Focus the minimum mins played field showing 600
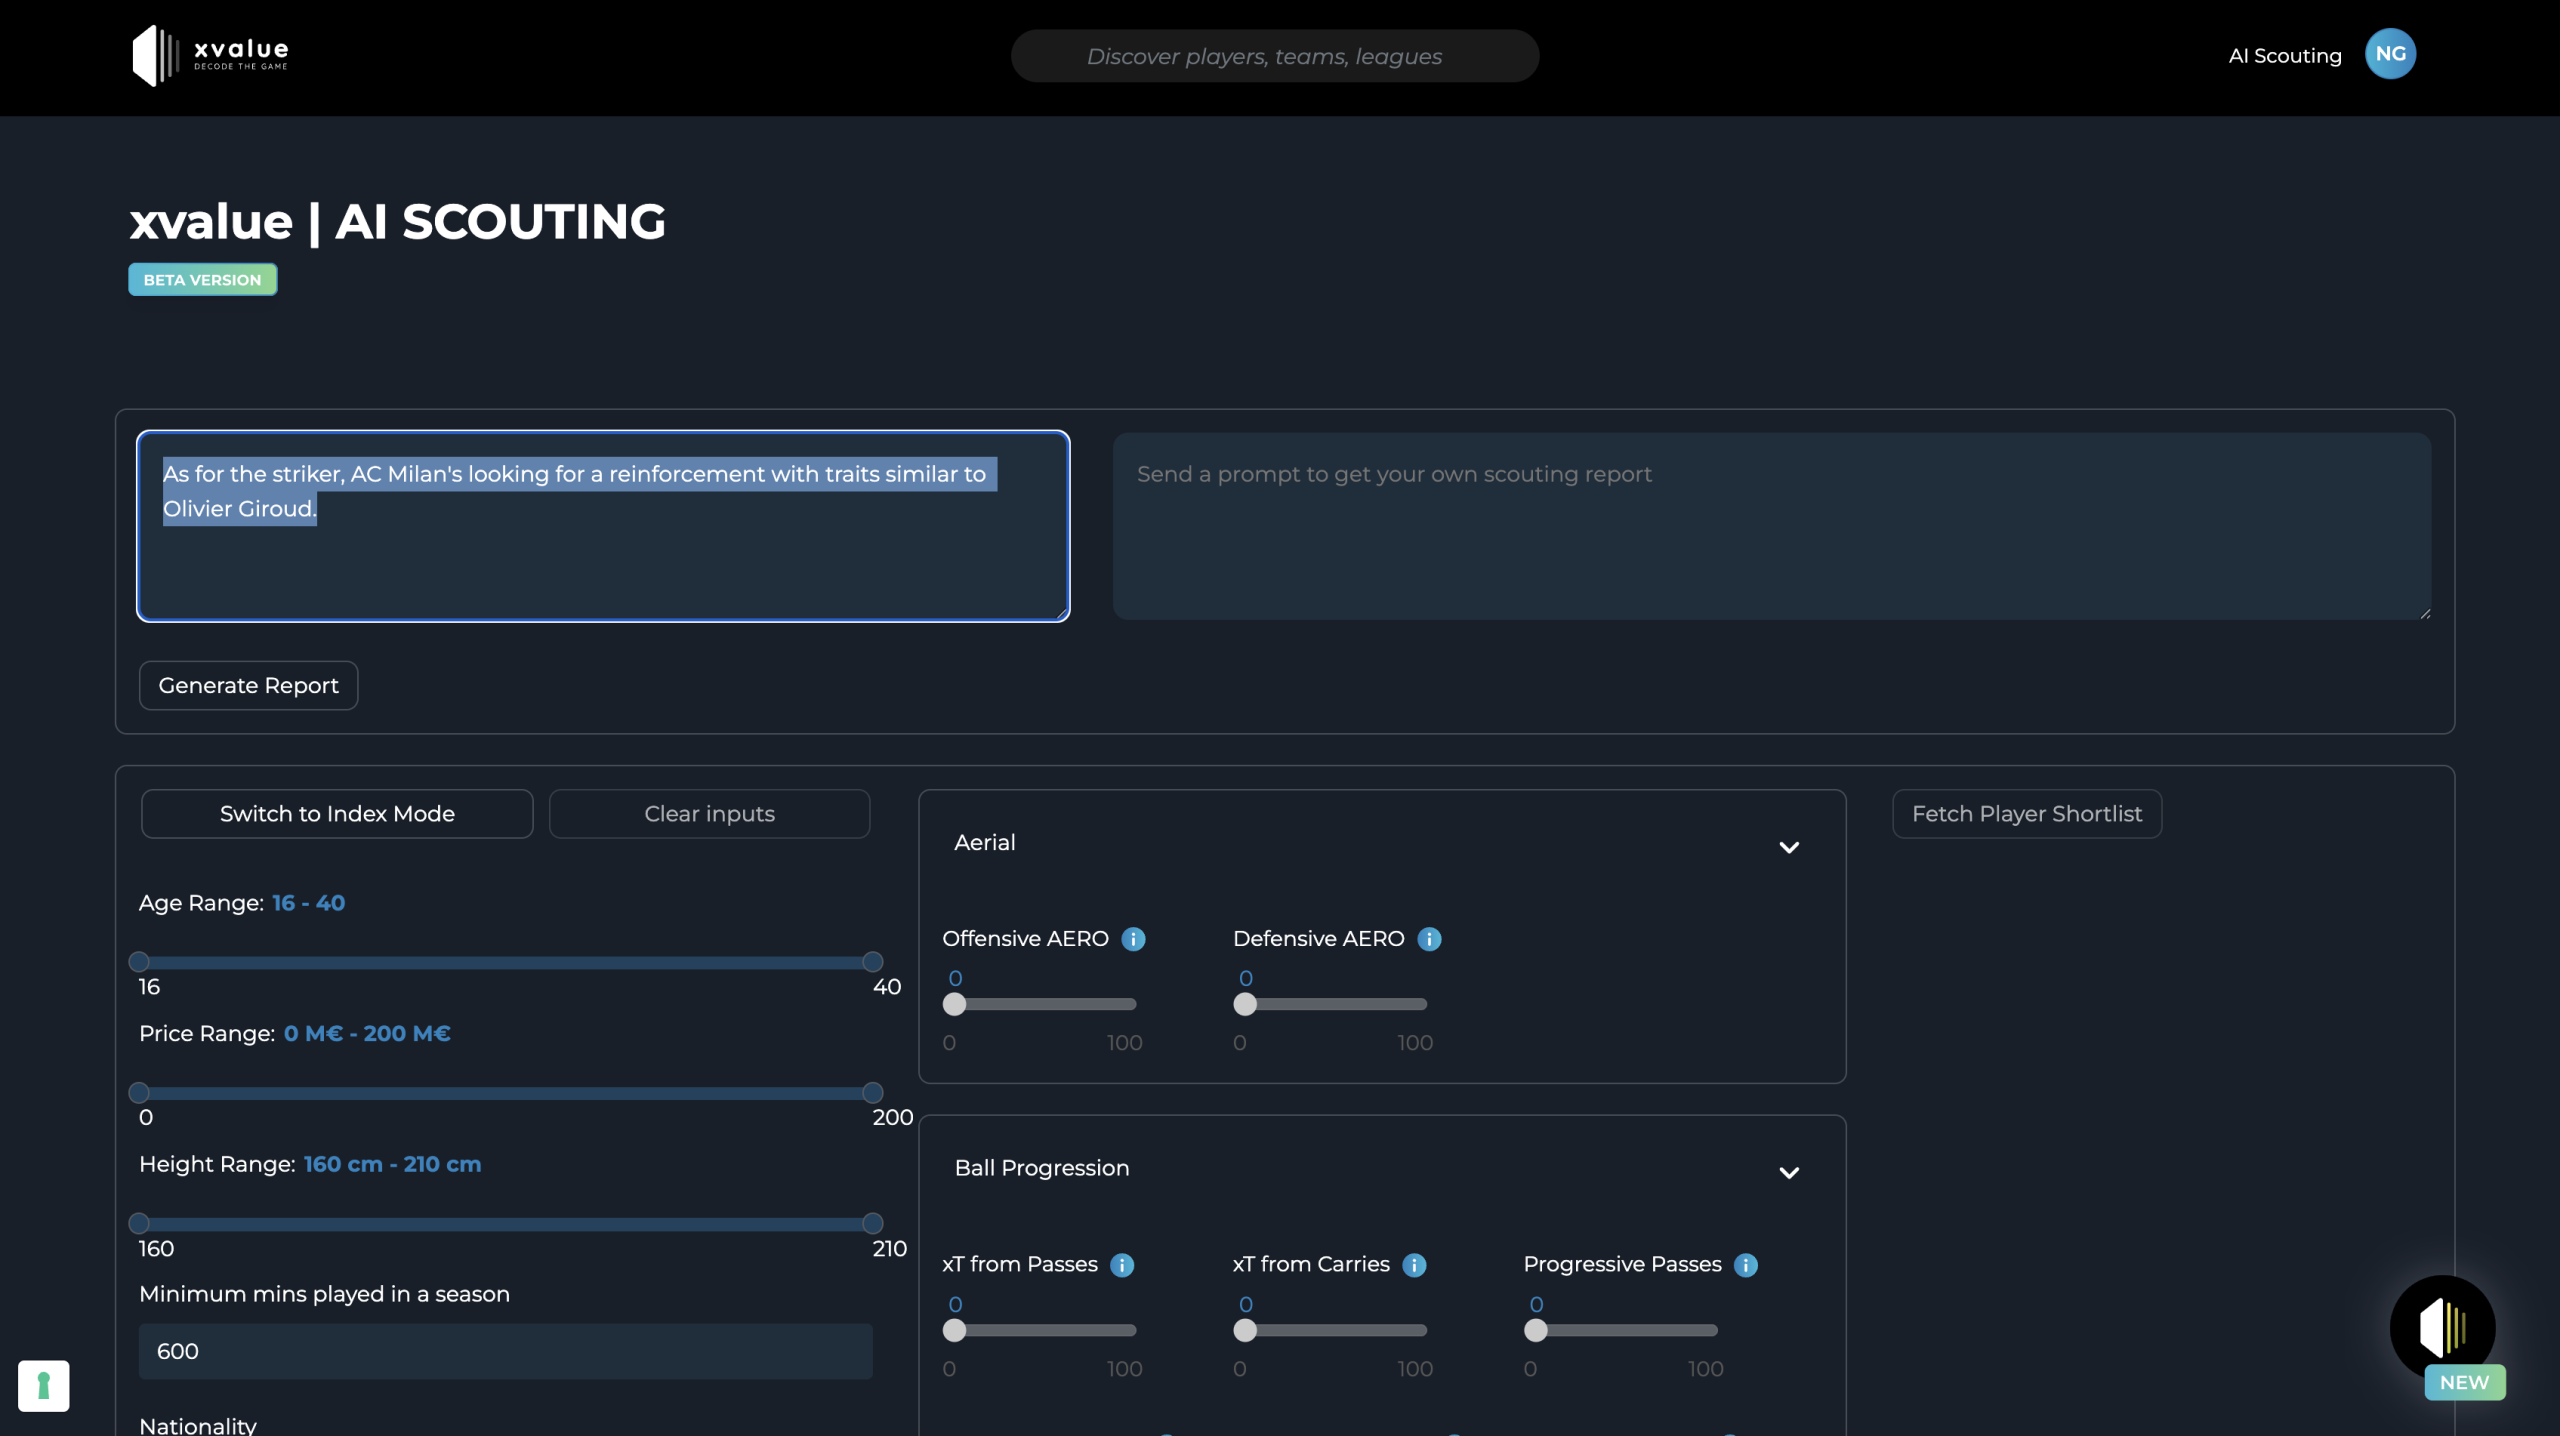Viewport: 2560px width, 1436px height. coord(505,1351)
